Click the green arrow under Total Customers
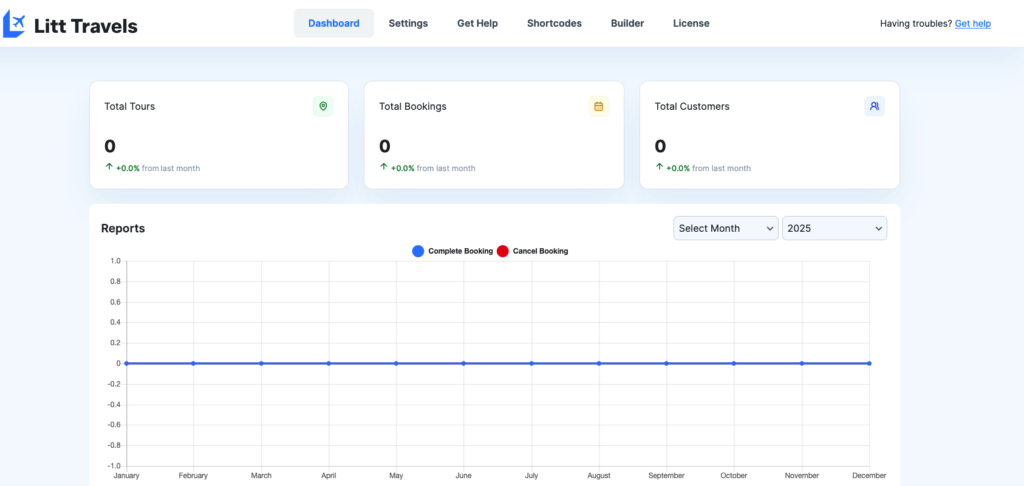 click(x=660, y=167)
